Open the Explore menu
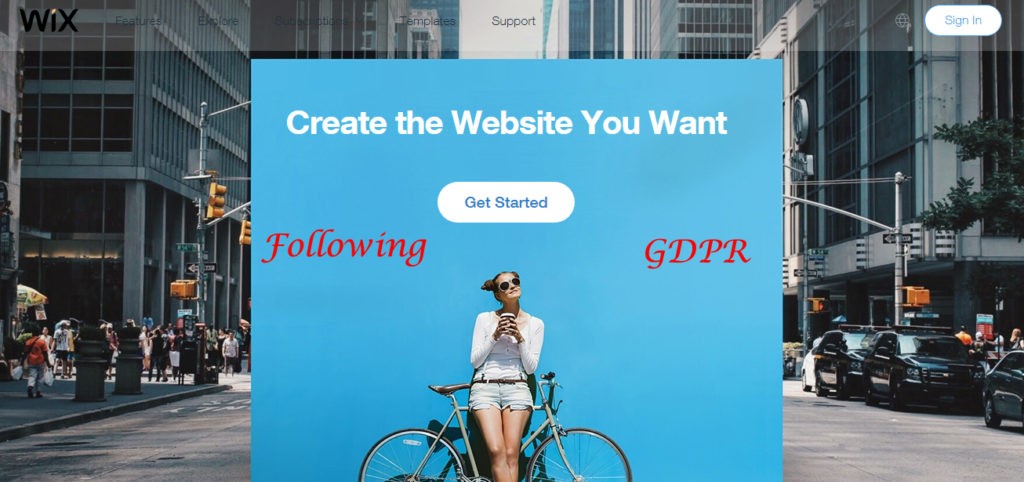The image size is (1024, 482). tap(218, 21)
